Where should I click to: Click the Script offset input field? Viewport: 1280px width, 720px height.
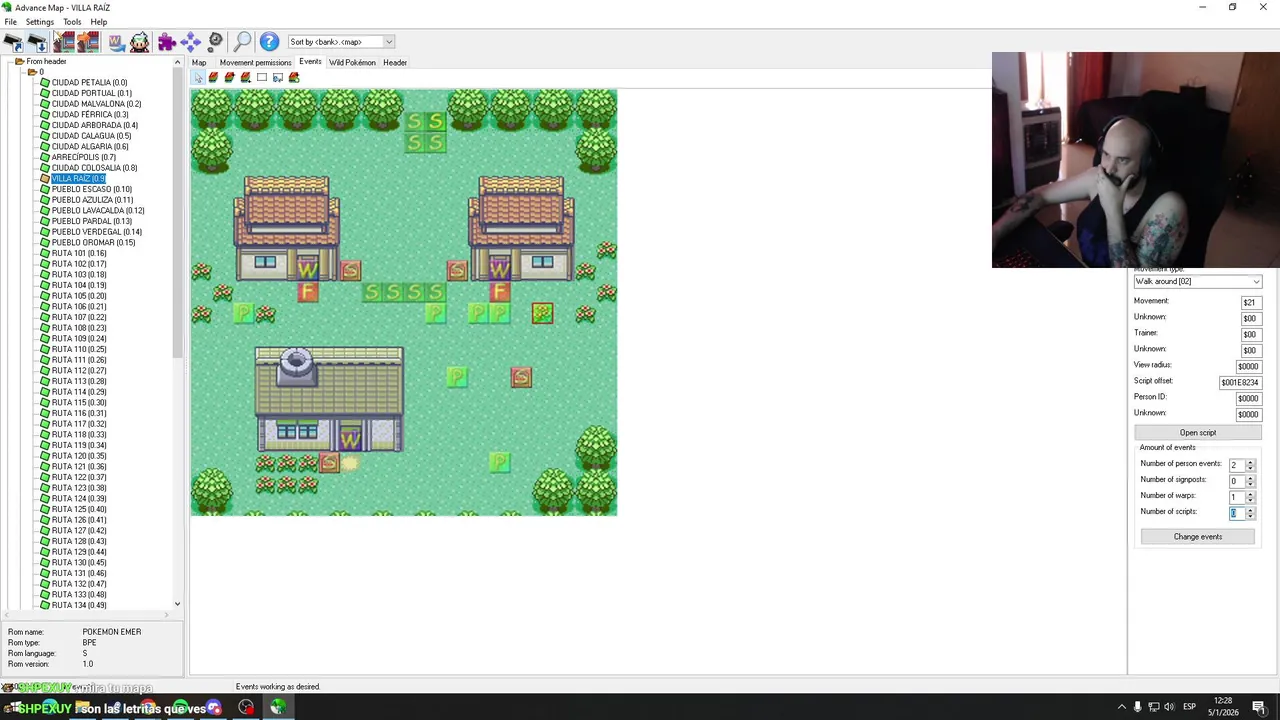(1240, 383)
